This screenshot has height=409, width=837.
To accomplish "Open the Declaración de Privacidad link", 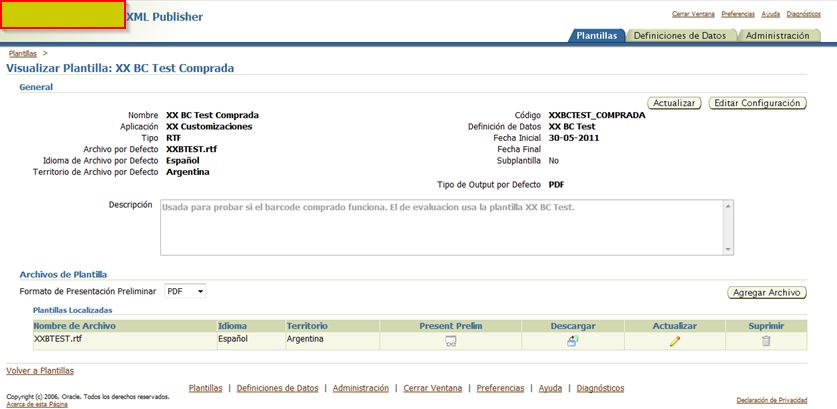I will 772,400.
